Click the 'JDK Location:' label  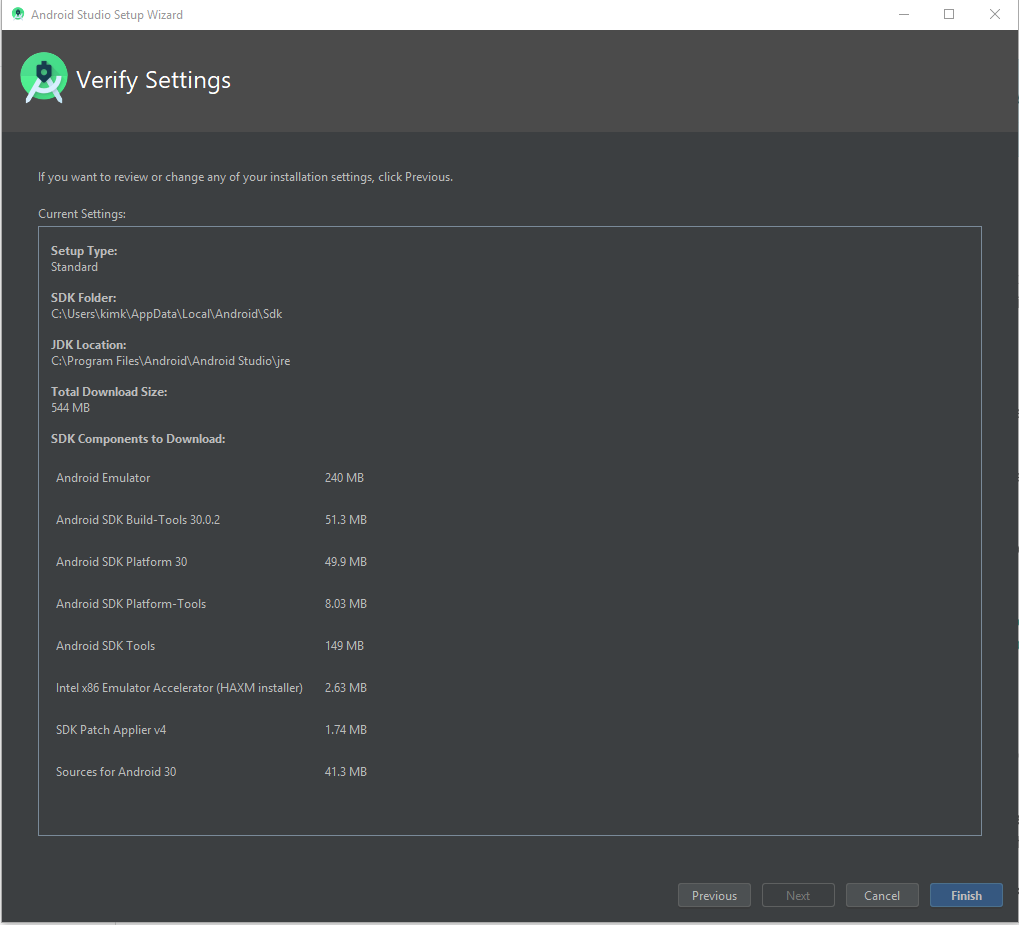coord(88,345)
